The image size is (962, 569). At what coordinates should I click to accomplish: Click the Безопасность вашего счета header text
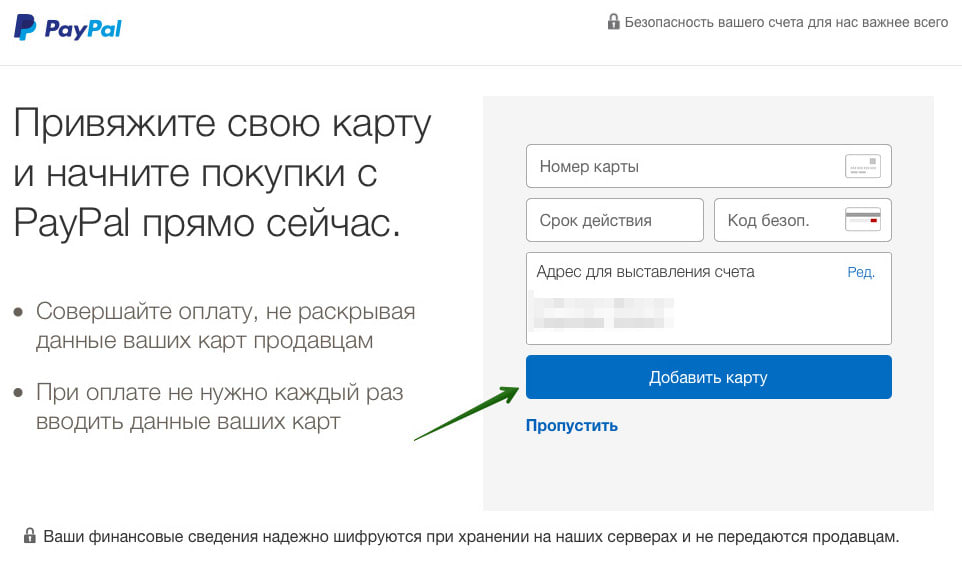pyautogui.click(x=786, y=23)
